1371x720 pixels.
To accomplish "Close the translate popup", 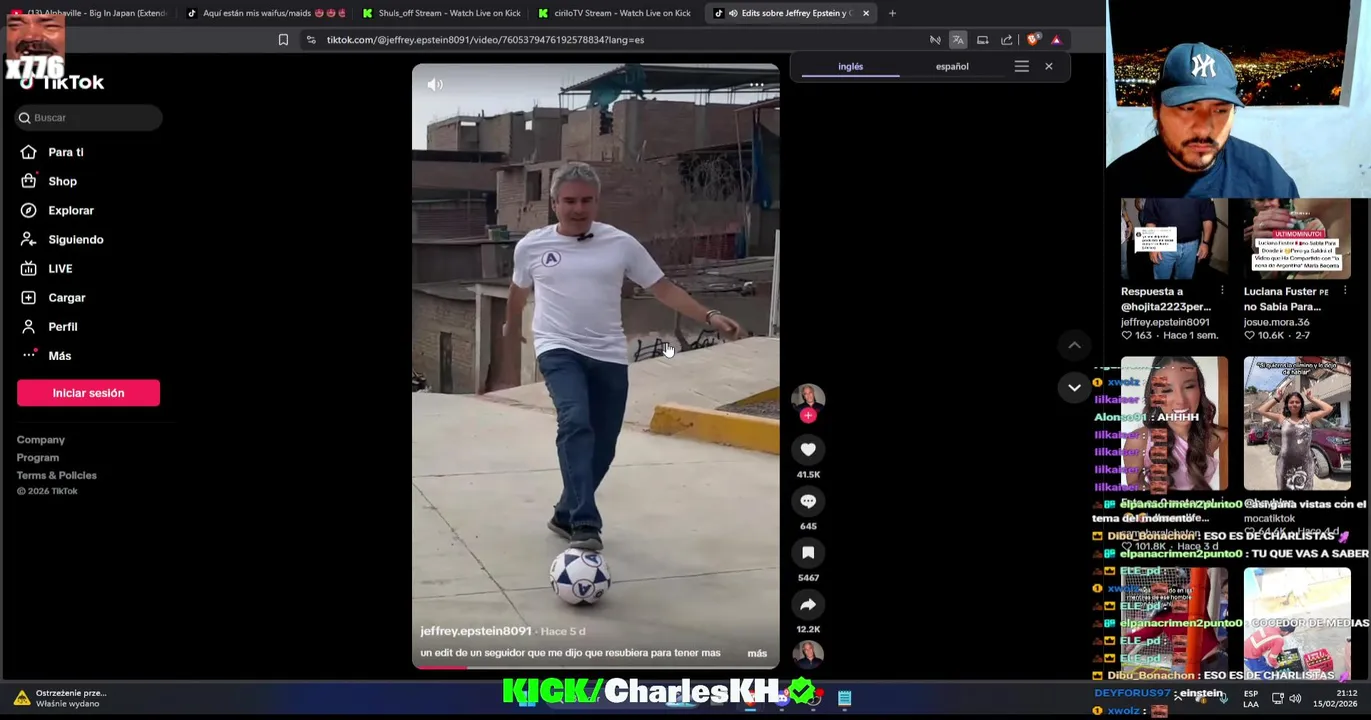I will (x=1048, y=66).
